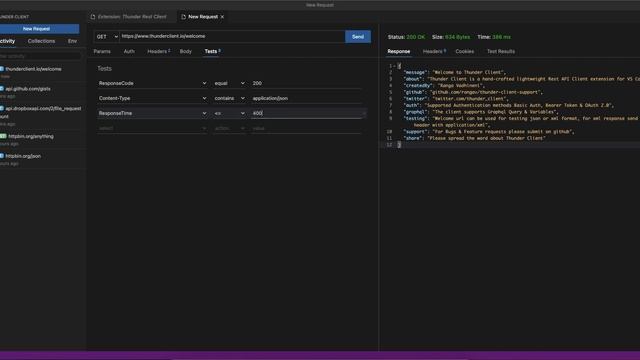This screenshot has height=360, width=640.
Task: Open the empty select test dropdown
Action: 152,128
